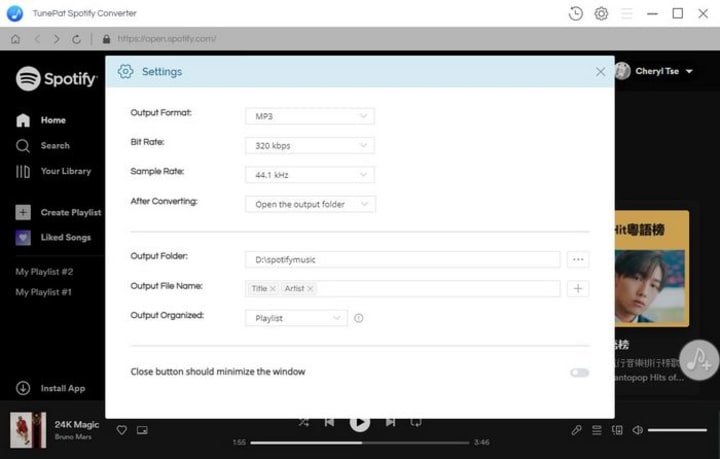Close the Settings dialog
Image resolution: width=720 pixels, height=459 pixels.
click(x=600, y=72)
